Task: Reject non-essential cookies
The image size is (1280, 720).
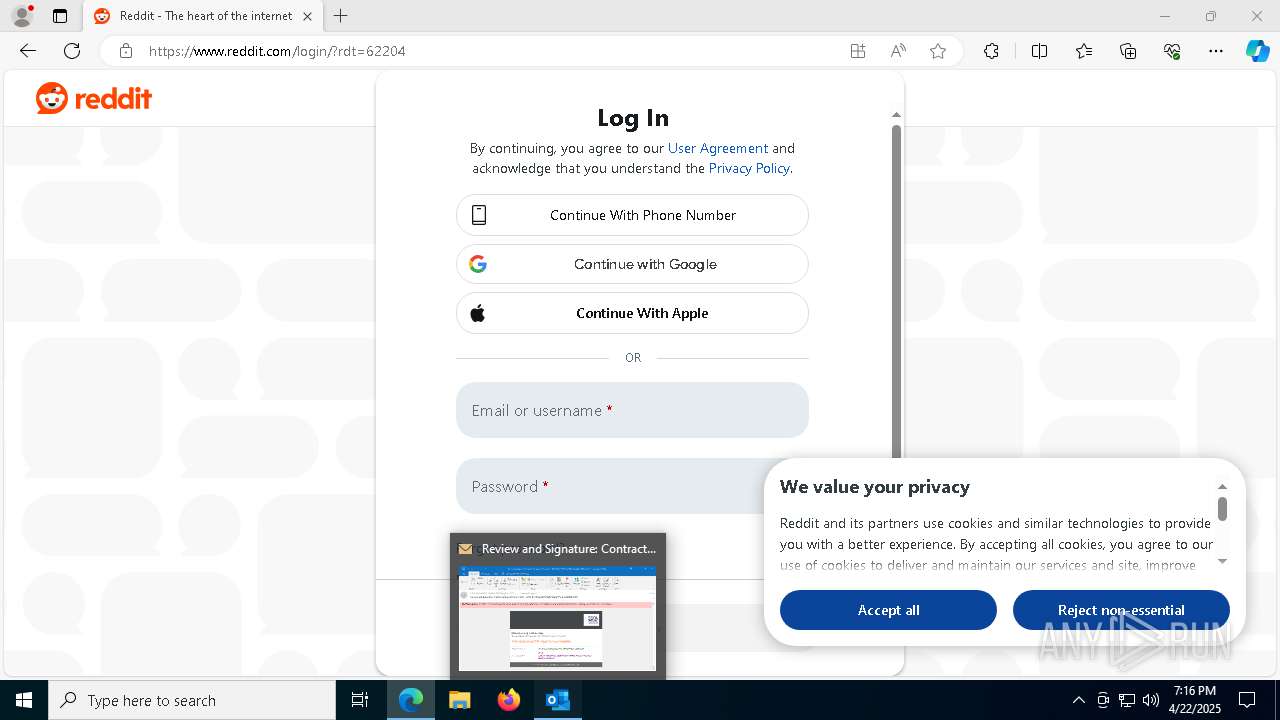Action: tap(1121, 610)
